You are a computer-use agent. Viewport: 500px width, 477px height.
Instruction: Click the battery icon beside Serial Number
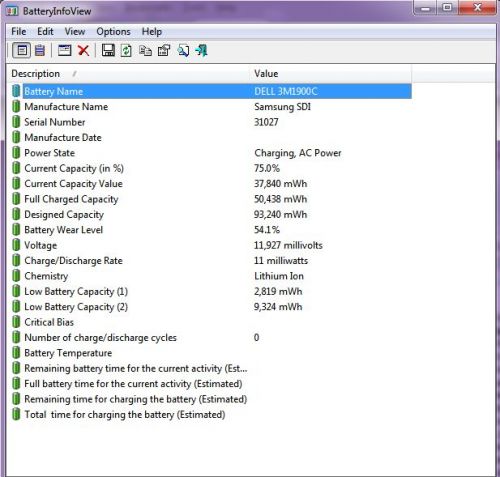16,122
